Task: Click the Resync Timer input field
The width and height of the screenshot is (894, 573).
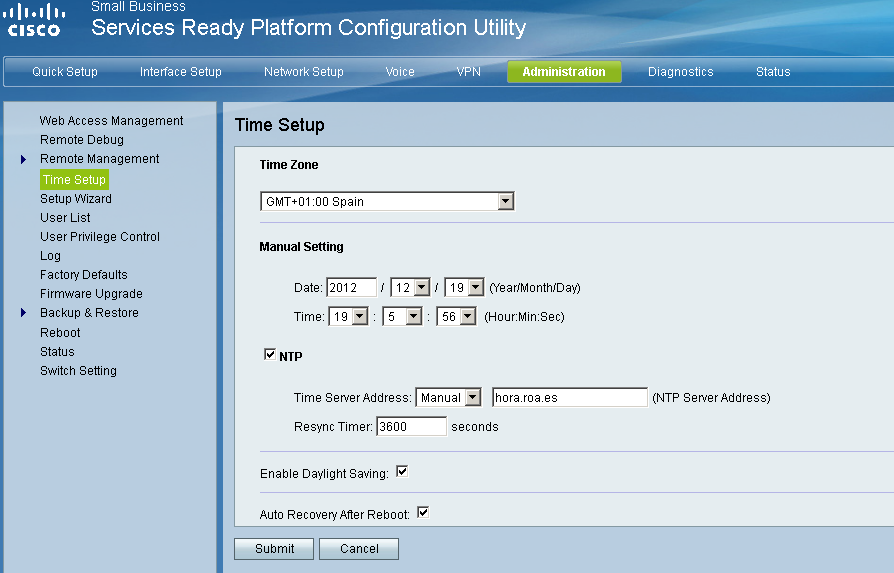Action: (x=411, y=427)
